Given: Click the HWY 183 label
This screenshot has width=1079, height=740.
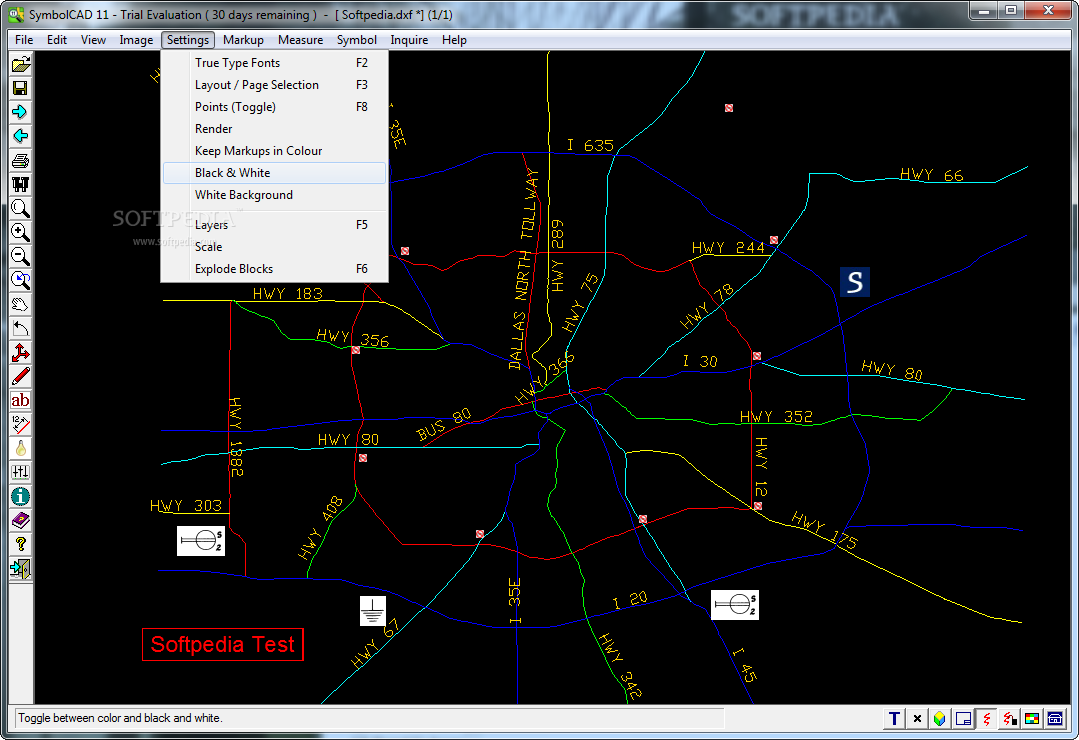Looking at the screenshot, I should point(288,294).
